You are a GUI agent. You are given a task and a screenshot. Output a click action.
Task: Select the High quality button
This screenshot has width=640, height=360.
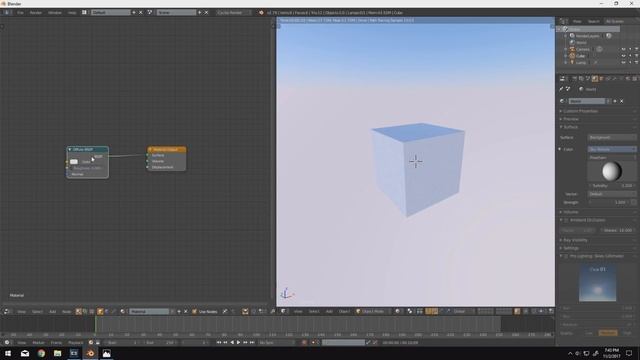click(x=627, y=333)
